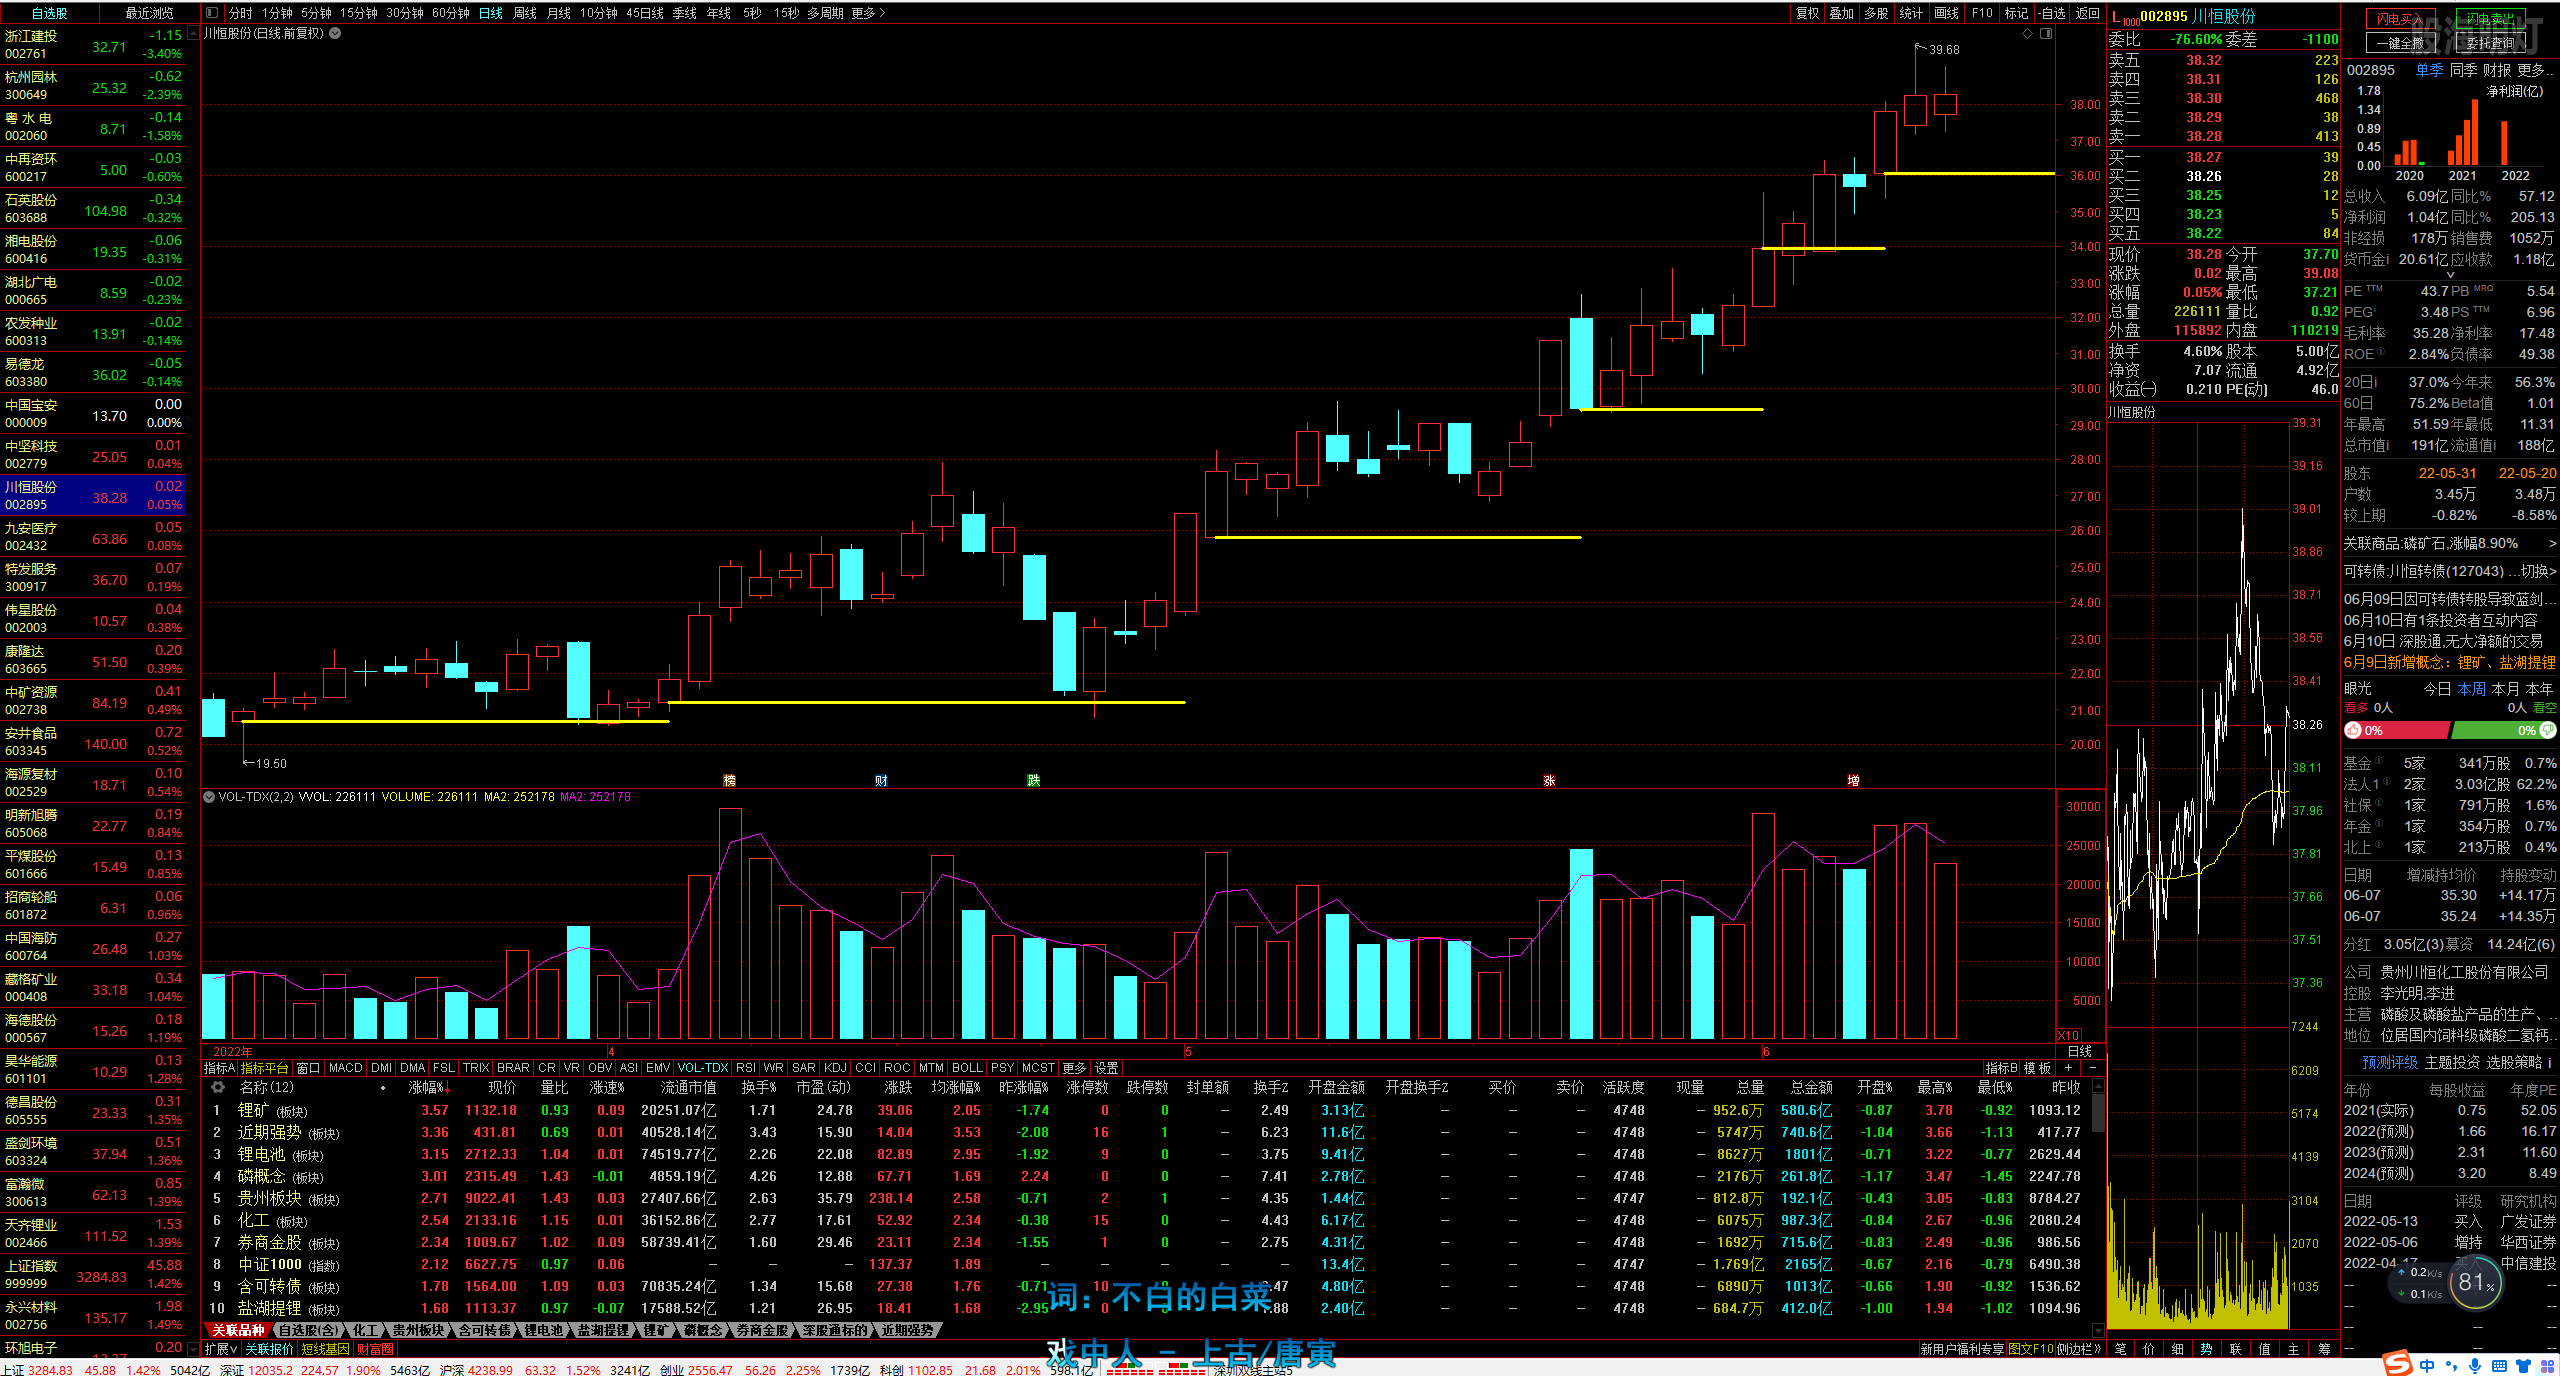Click the diamond marker icon above the chart
This screenshot has height=1376, width=2560.
click(x=2028, y=33)
